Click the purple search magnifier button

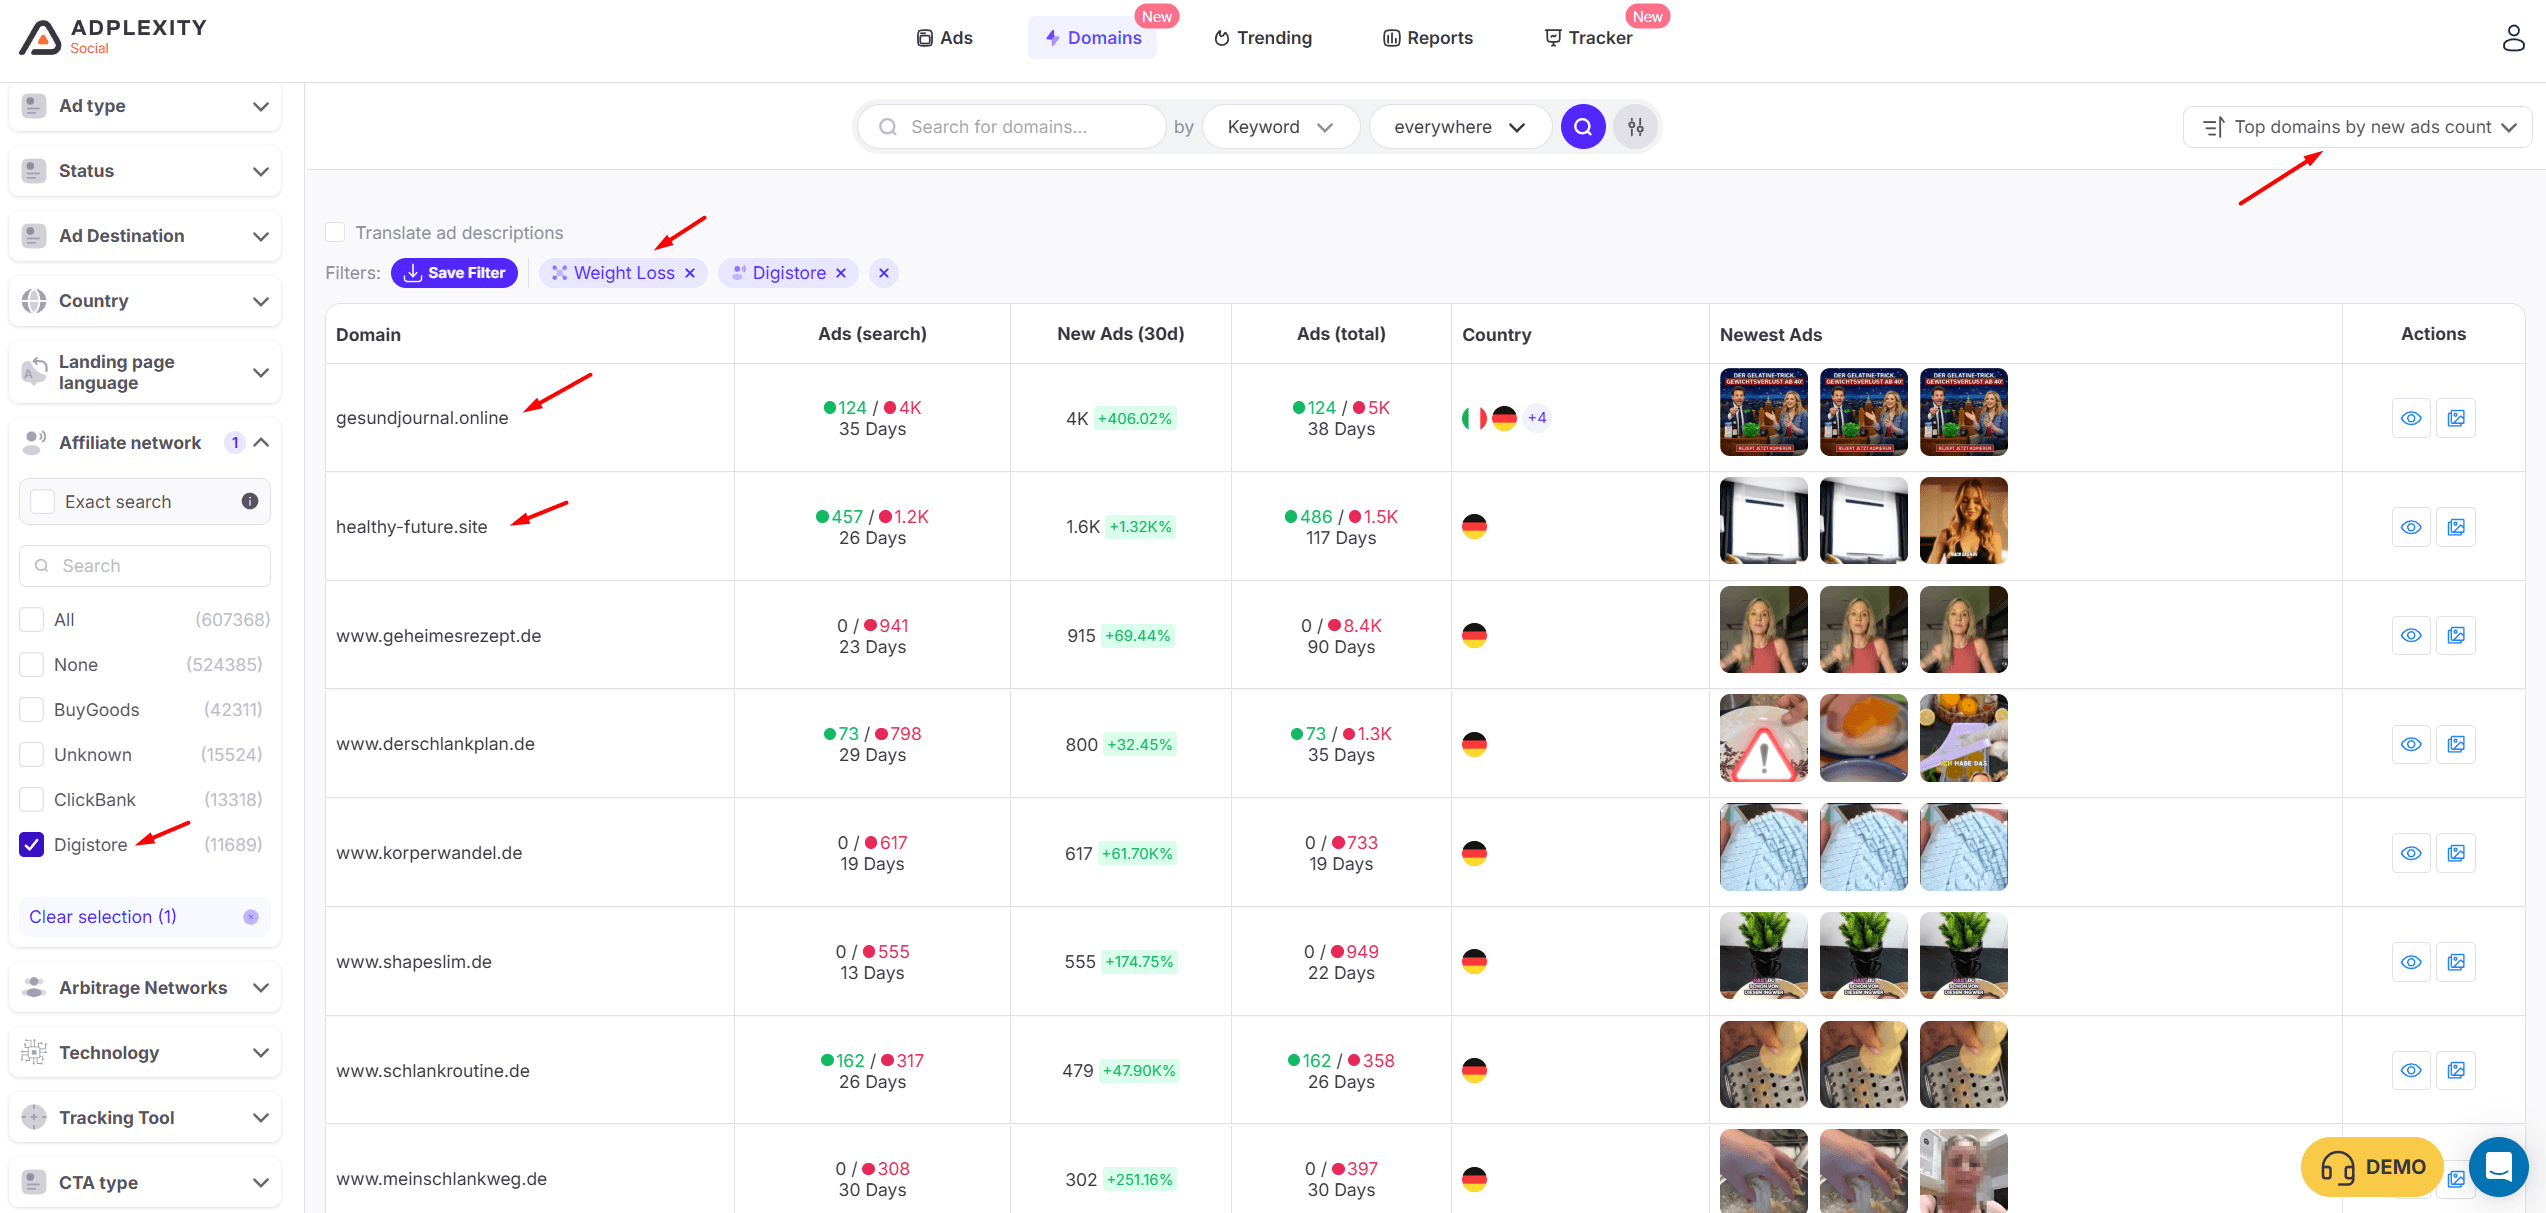pyautogui.click(x=1582, y=127)
